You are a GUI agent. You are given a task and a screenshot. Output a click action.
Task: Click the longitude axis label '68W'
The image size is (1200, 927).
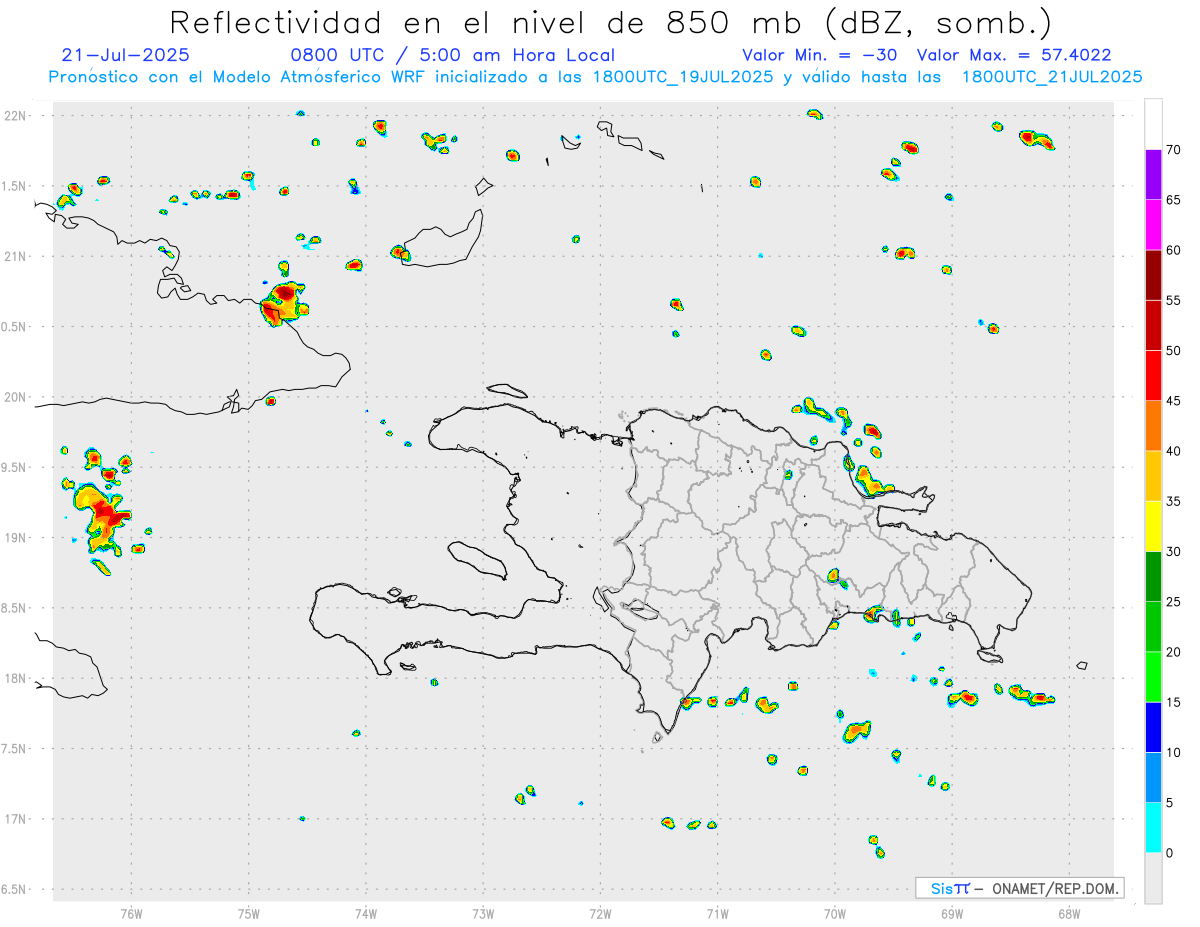coord(1069,912)
